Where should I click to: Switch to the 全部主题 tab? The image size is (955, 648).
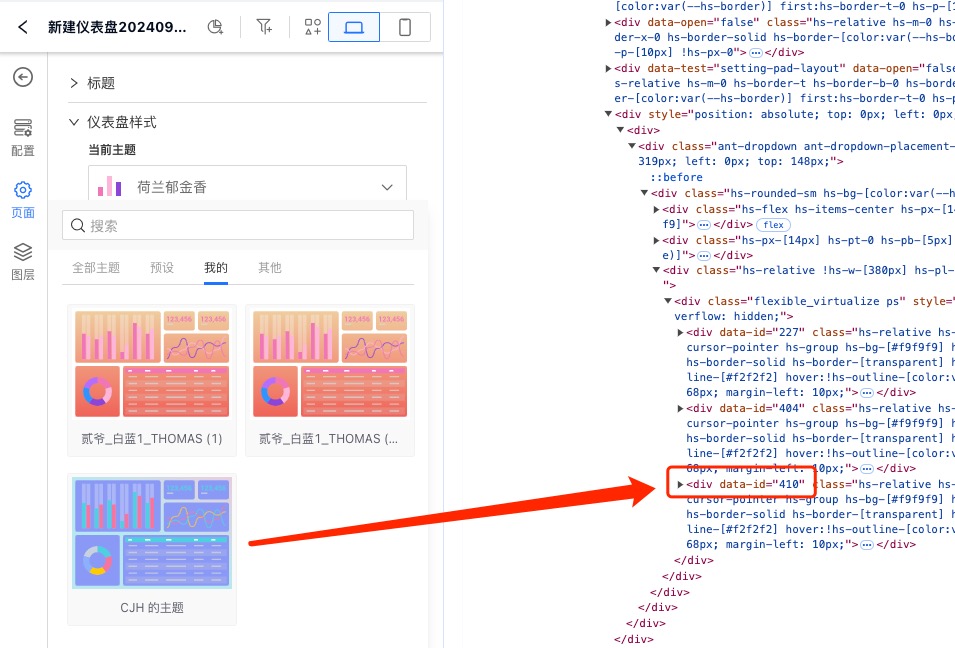(x=96, y=268)
